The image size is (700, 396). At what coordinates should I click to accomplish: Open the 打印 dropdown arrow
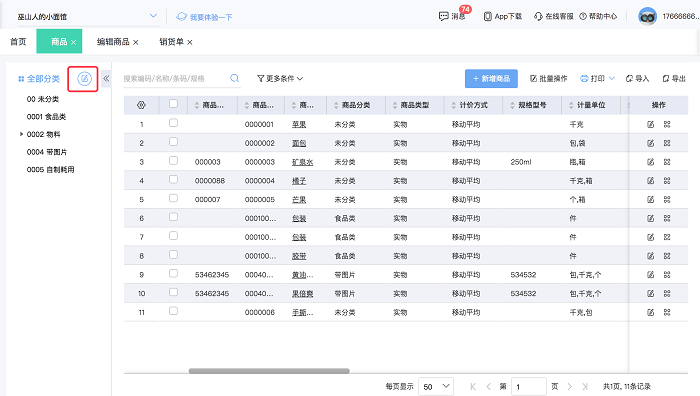pos(612,79)
